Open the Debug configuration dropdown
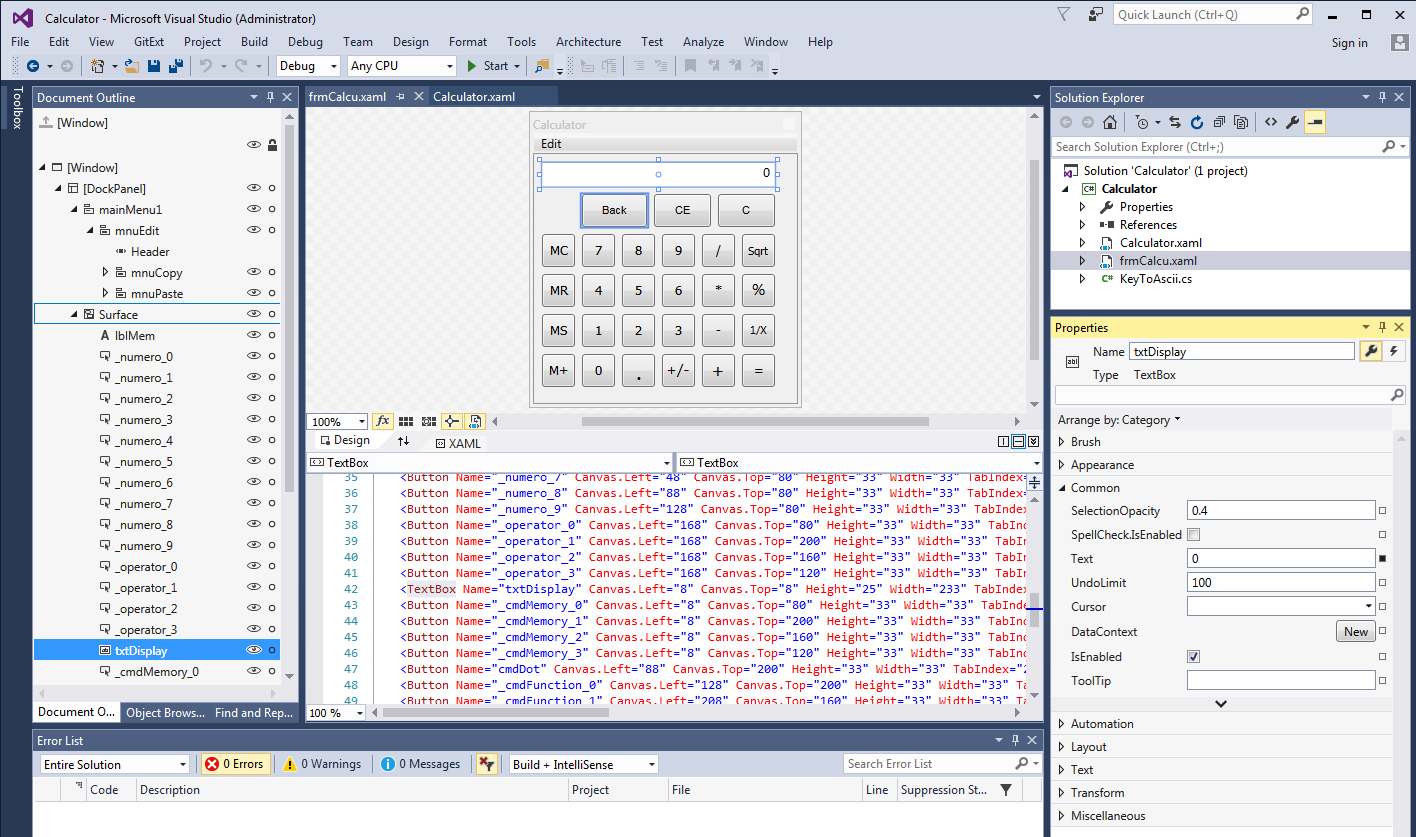 [x=309, y=66]
